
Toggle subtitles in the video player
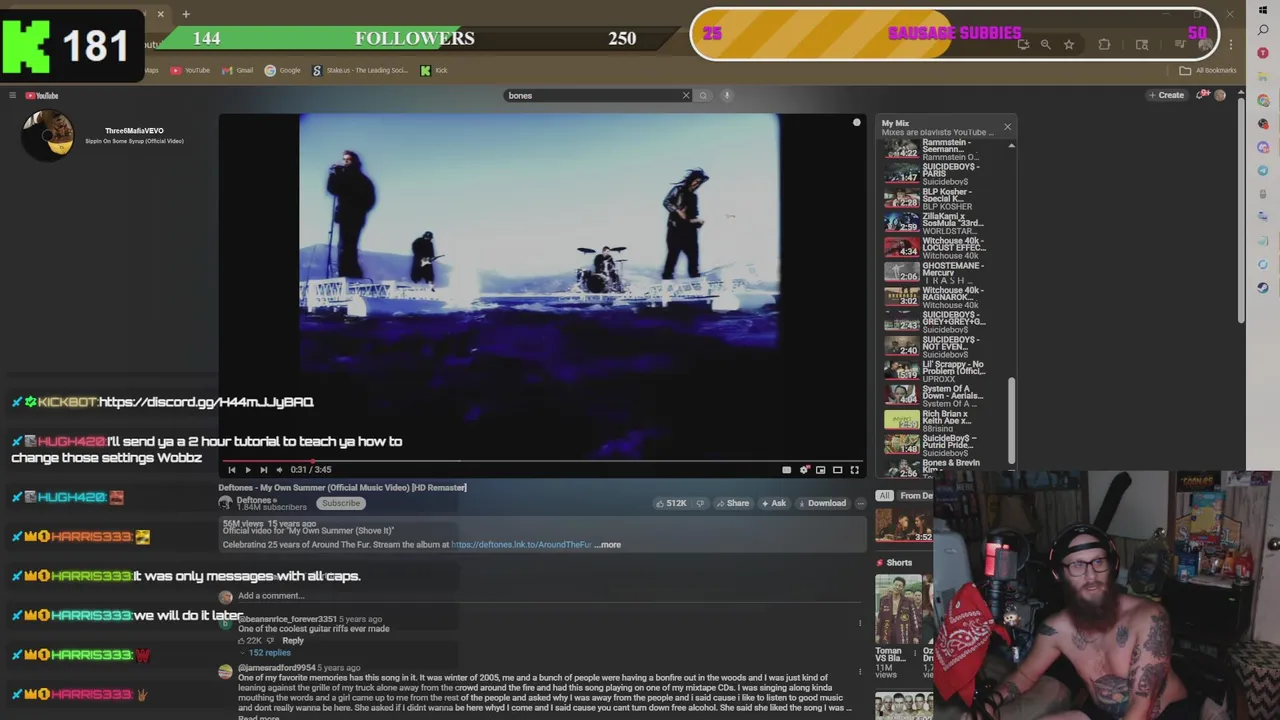click(787, 470)
